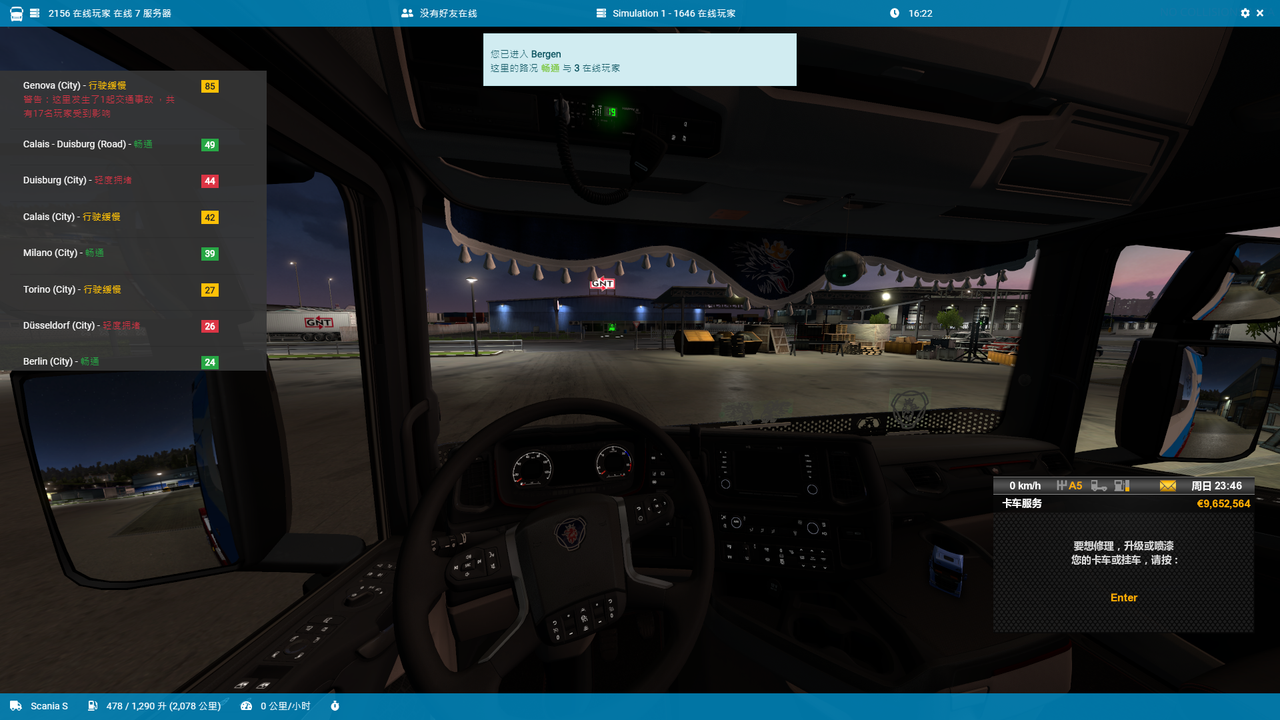Click Simulation 1 - 1646 在线玩家 label
This screenshot has width=1280, height=720.
tap(674, 13)
